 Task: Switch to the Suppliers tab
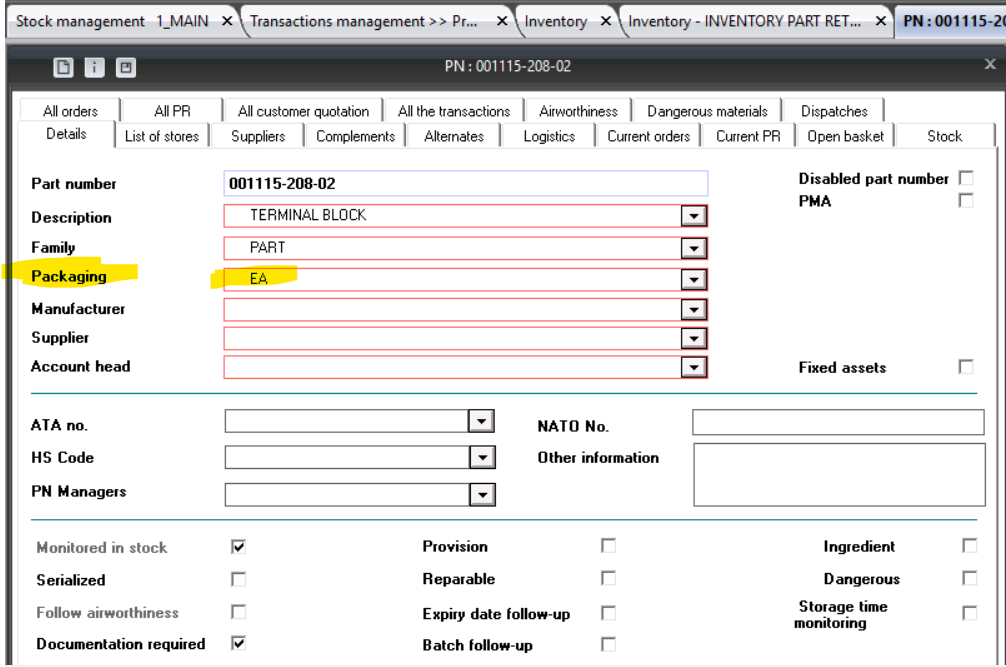[258, 136]
